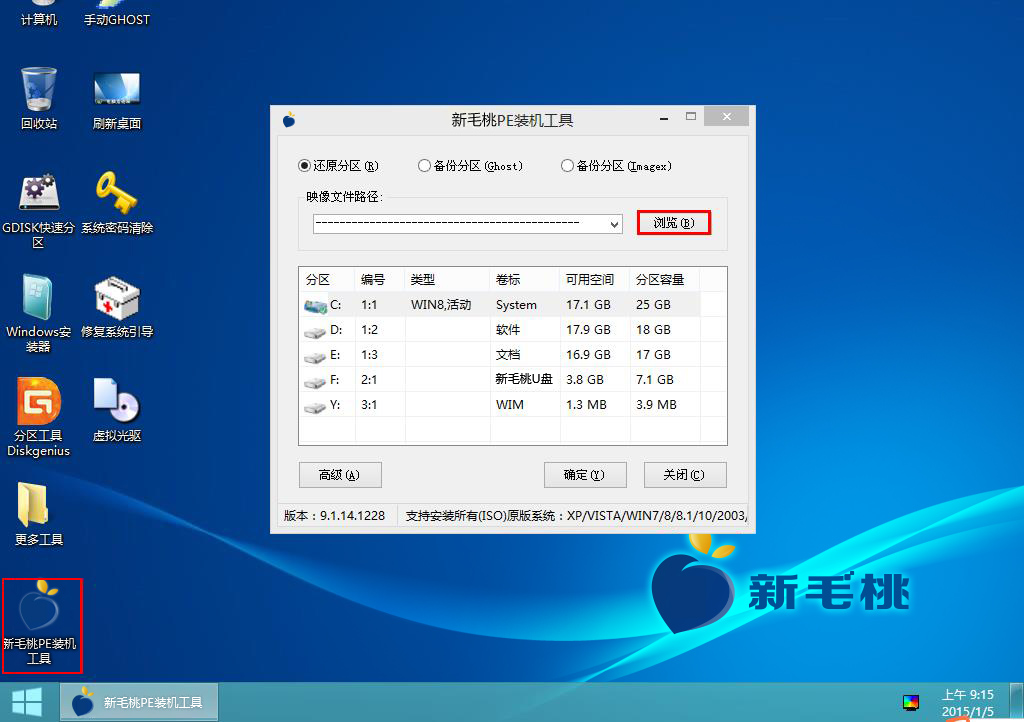Select the C: drive icon in partition list

[x=315, y=306]
